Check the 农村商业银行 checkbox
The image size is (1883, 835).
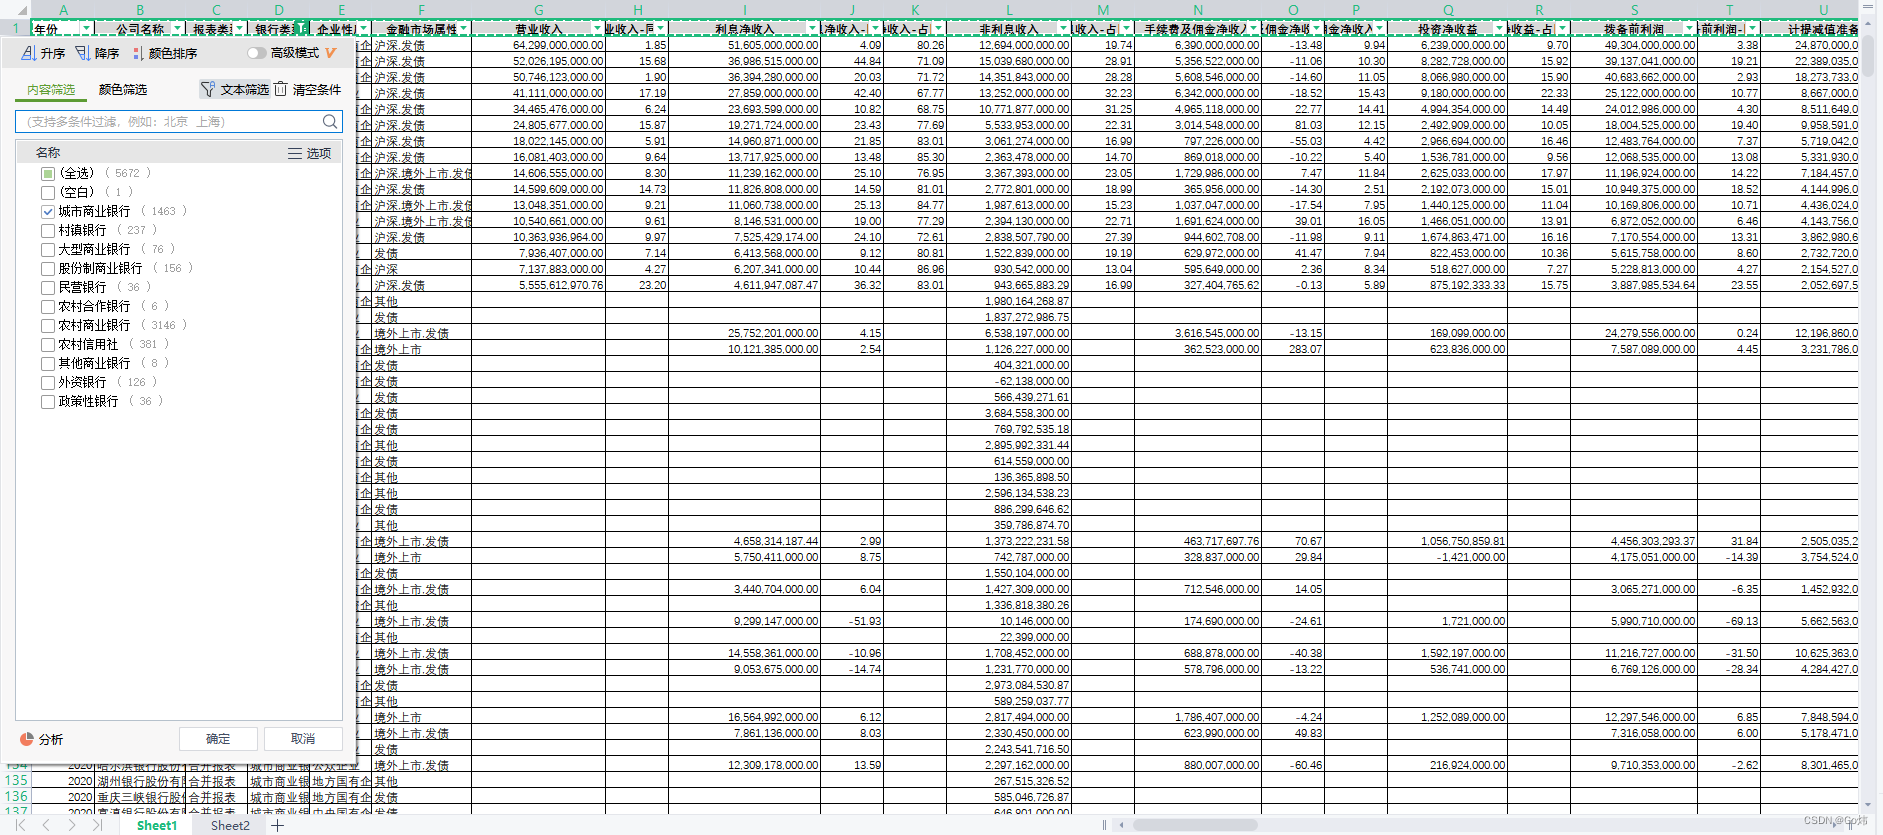(x=48, y=325)
